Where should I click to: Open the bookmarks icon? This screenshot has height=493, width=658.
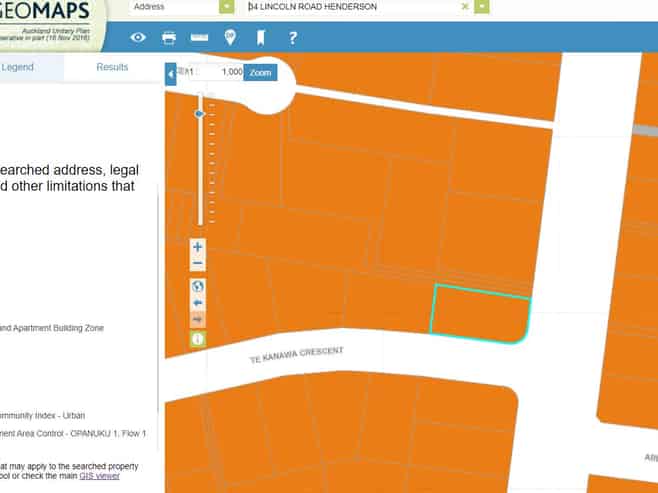[260, 38]
